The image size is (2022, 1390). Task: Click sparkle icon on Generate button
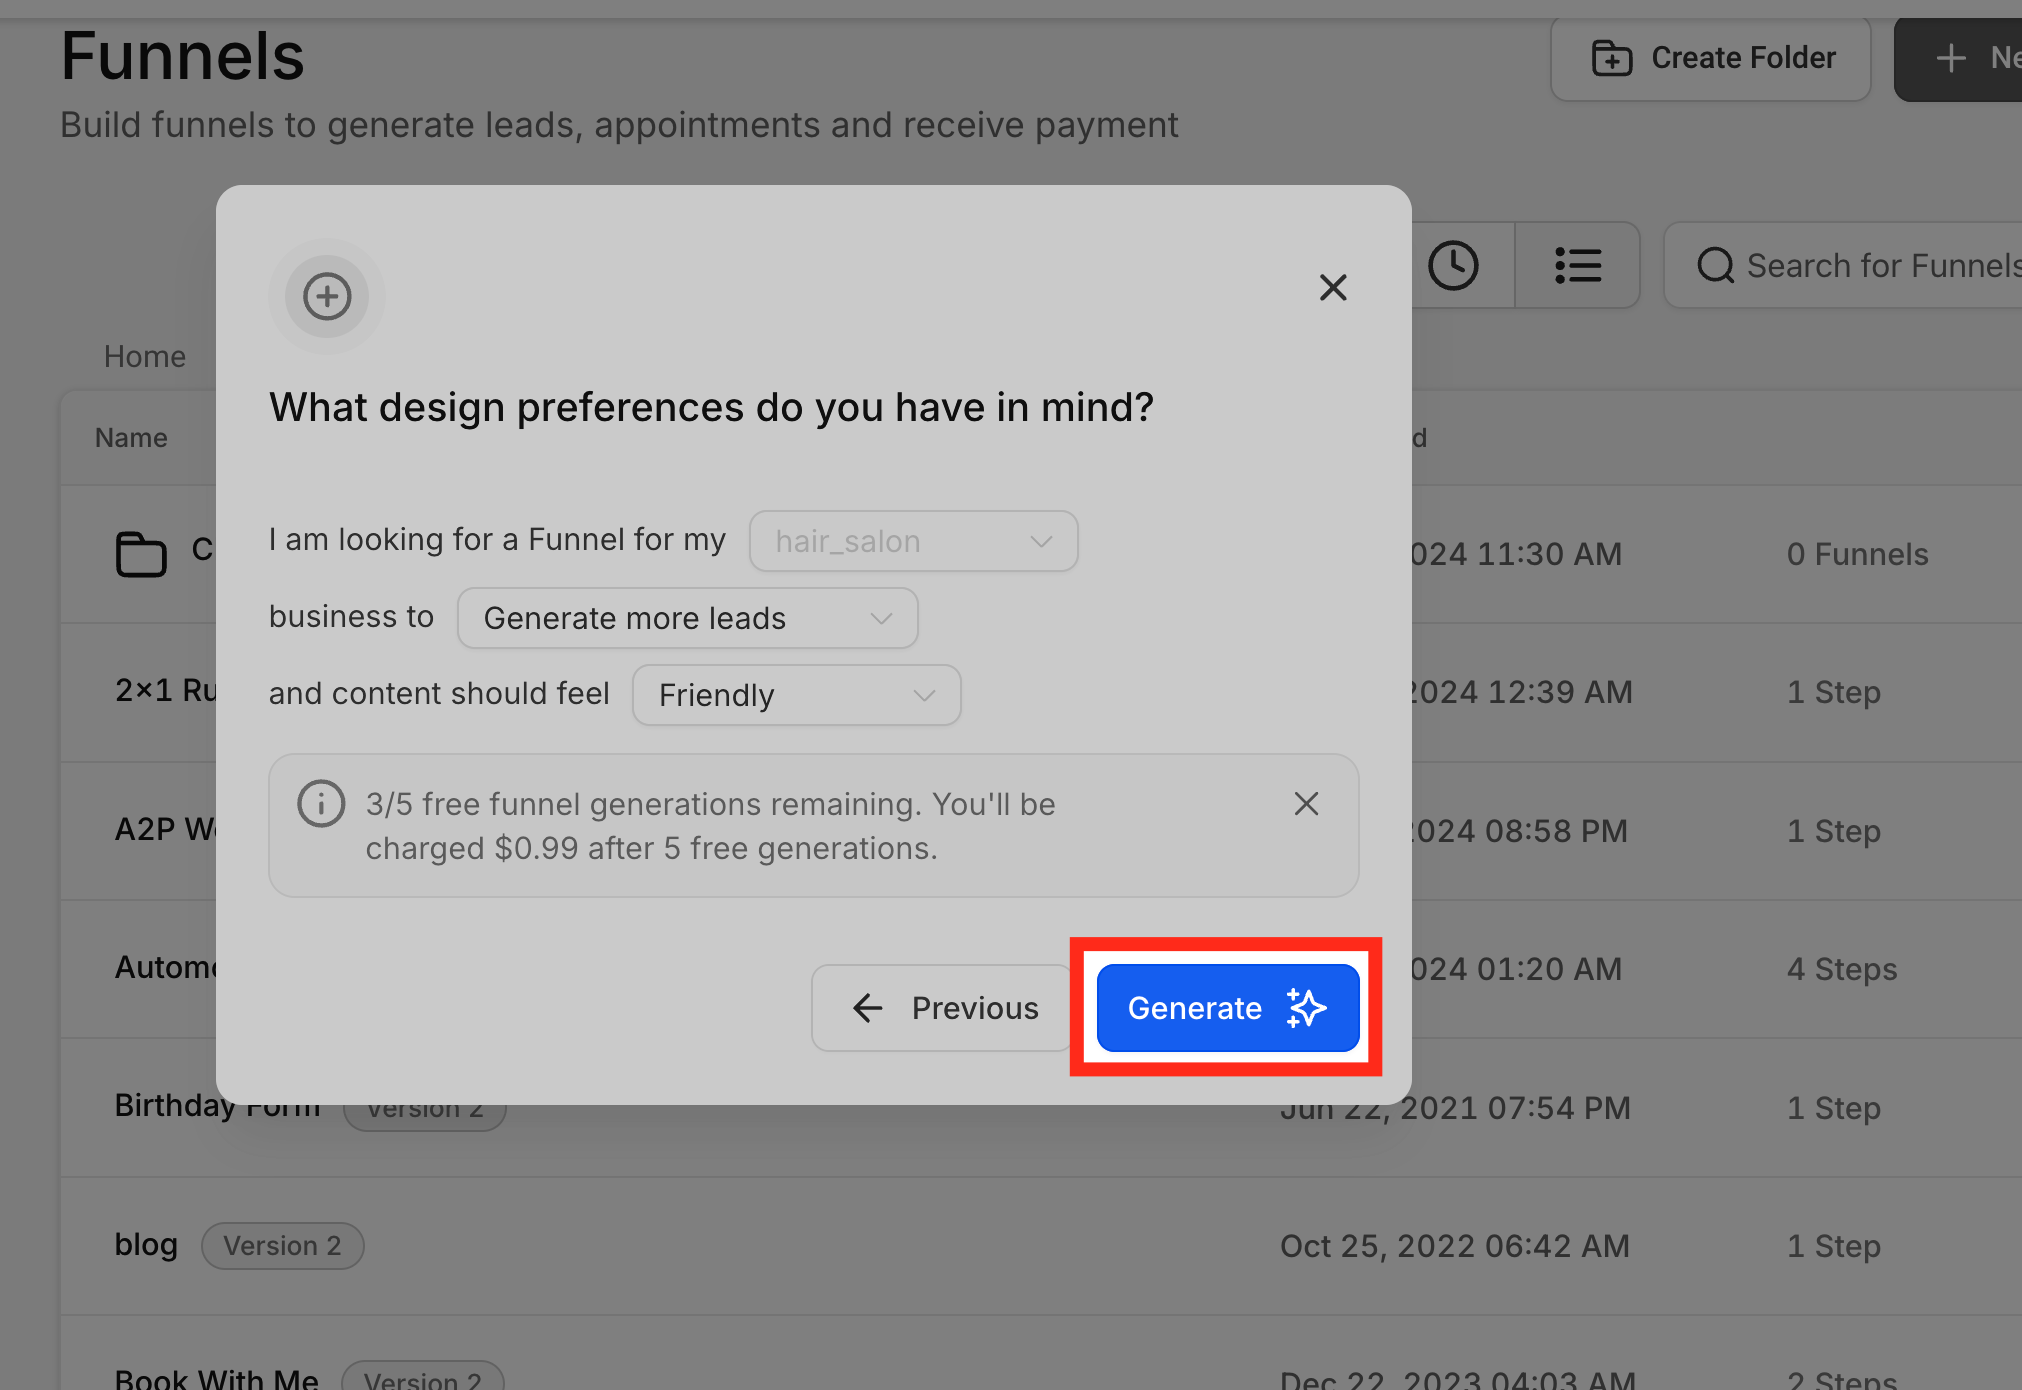point(1307,1008)
